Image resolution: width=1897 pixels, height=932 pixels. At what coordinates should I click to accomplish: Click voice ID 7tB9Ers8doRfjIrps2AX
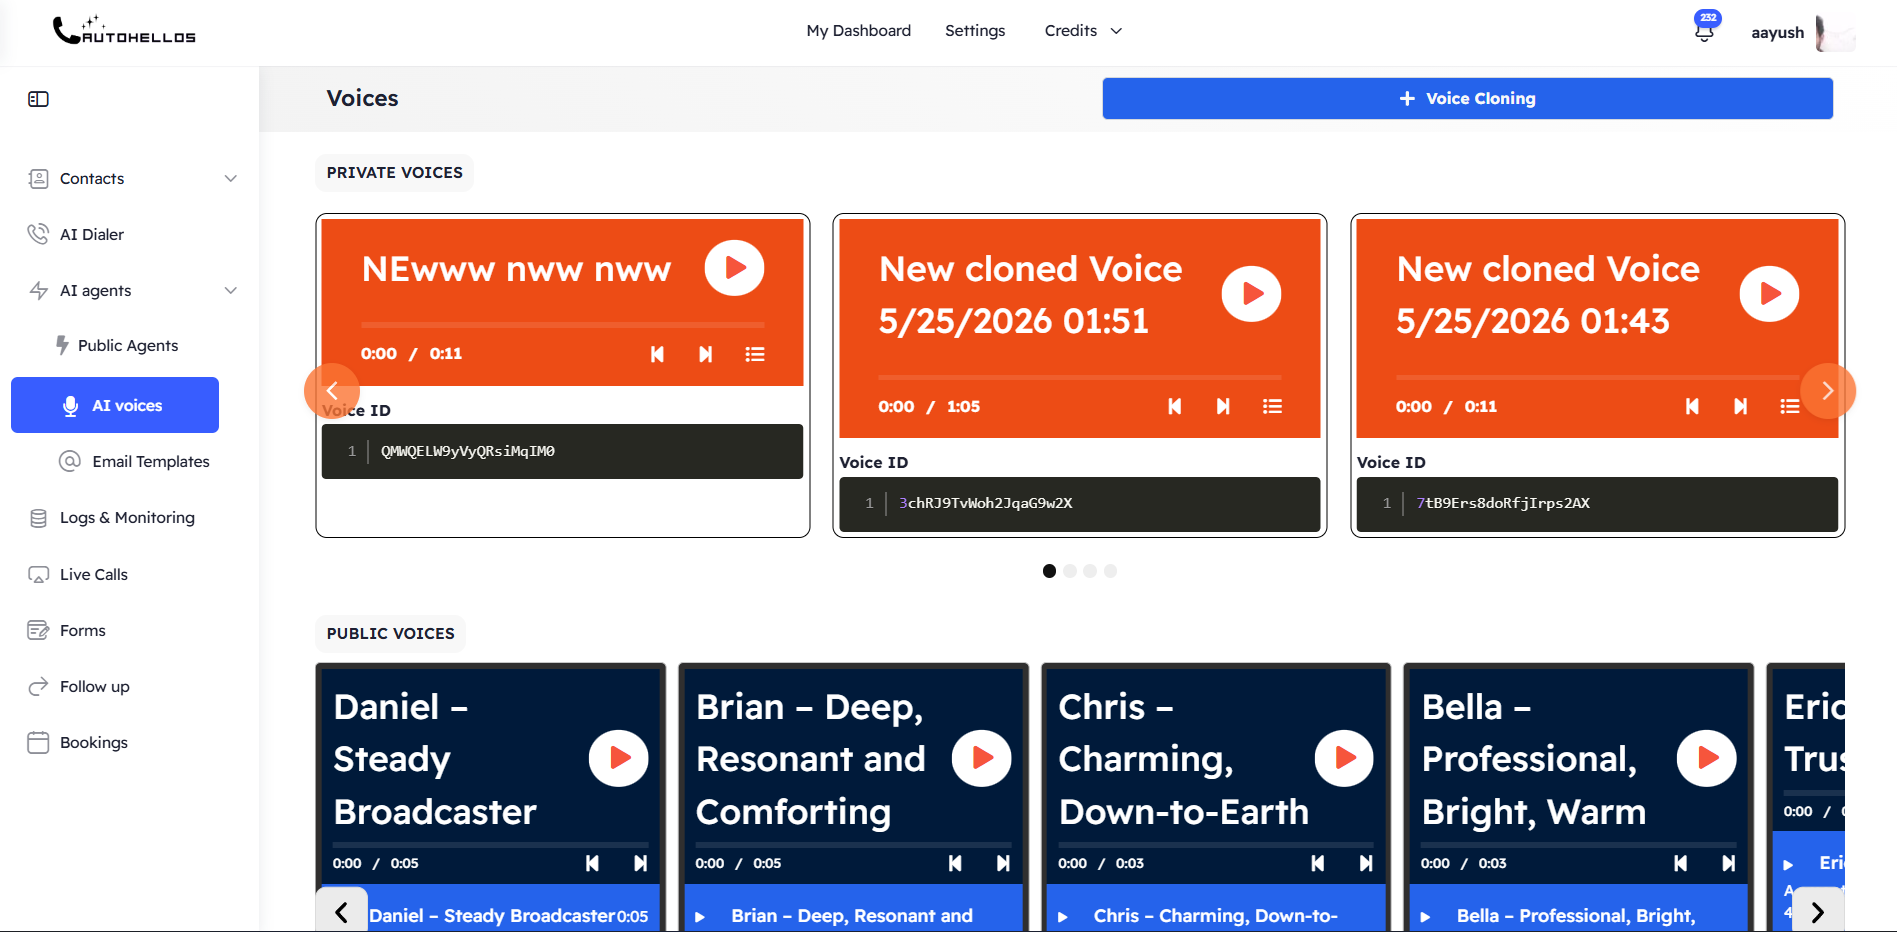click(x=1503, y=503)
